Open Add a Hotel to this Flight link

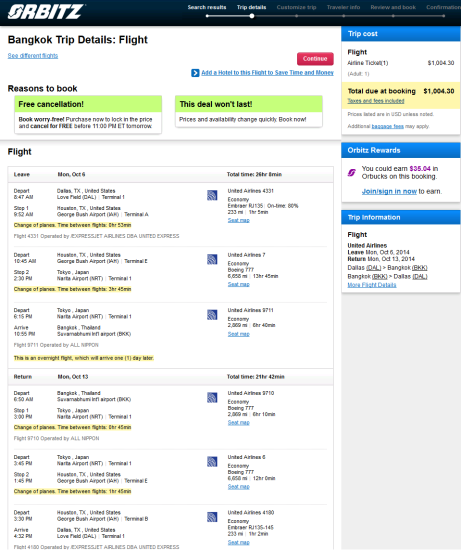[267, 73]
